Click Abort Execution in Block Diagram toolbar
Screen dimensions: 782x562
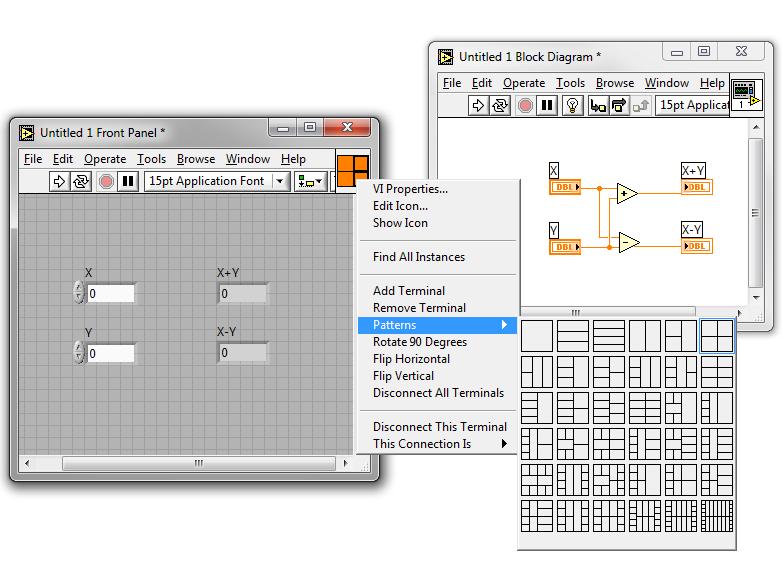point(525,105)
